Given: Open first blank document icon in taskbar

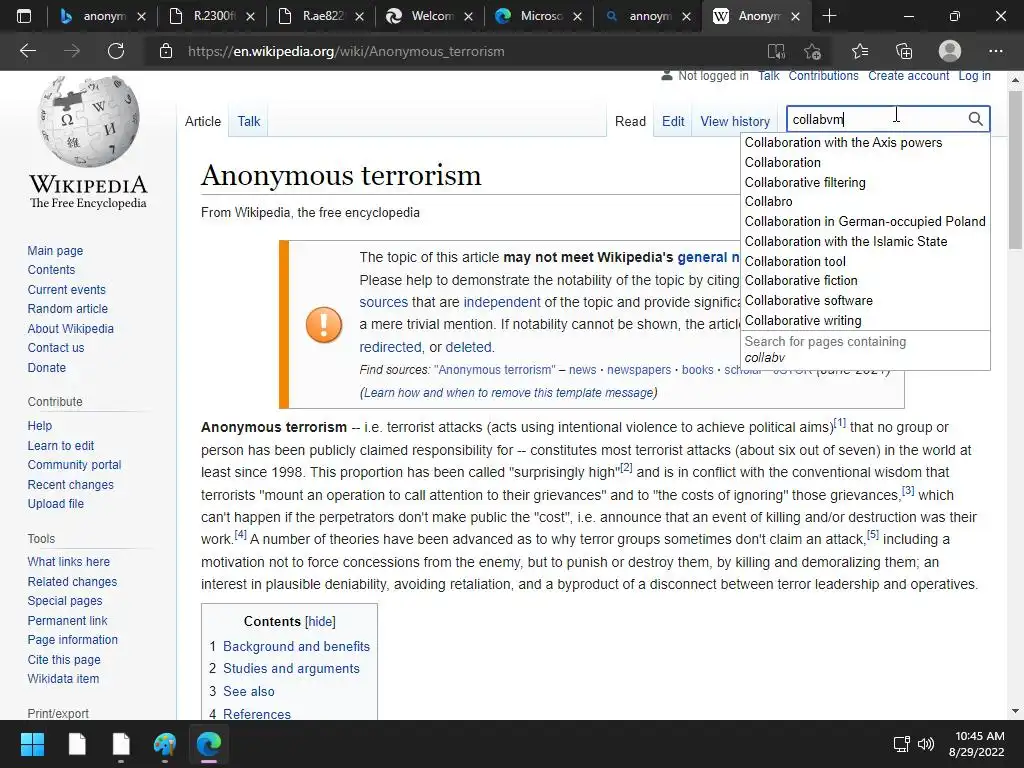Looking at the screenshot, I should [x=77, y=744].
